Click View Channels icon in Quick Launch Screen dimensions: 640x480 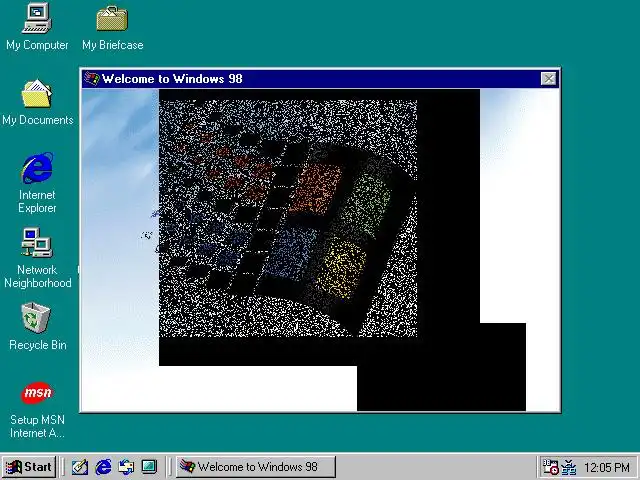149,467
